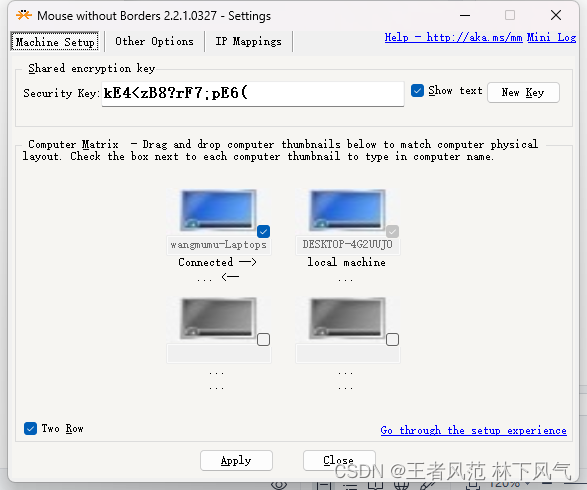The height and width of the screenshot is (490, 587).
Task: Click inside the Security Key field
Action: [253, 94]
